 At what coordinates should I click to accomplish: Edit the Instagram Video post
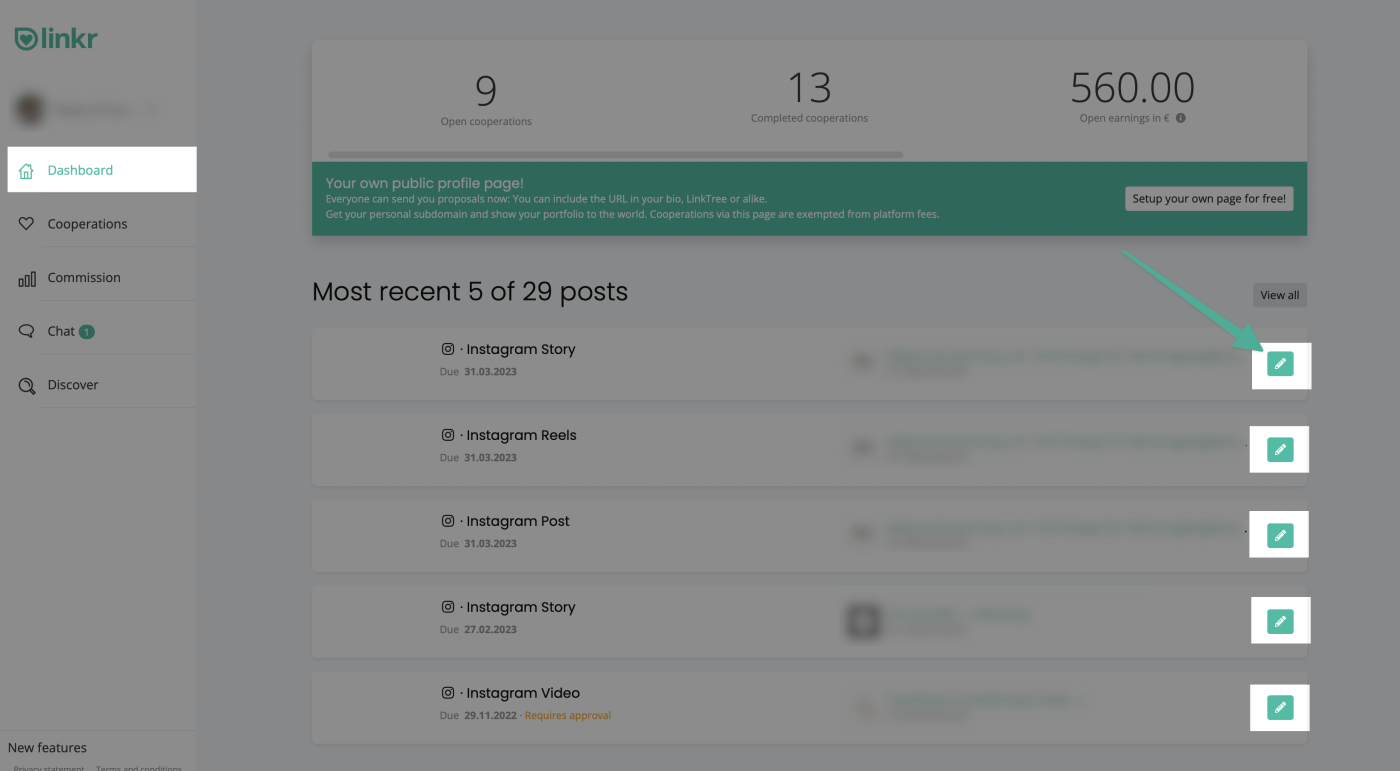click(1280, 708)
